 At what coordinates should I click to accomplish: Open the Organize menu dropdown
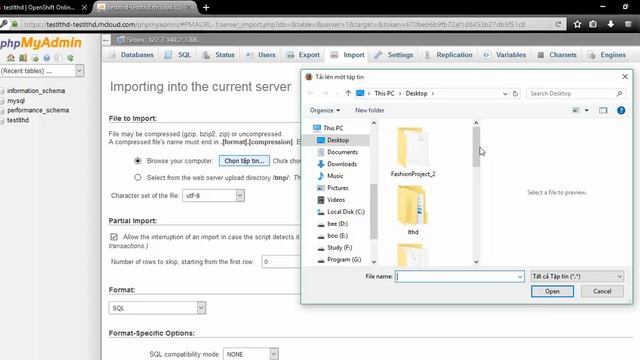[325, 110]
